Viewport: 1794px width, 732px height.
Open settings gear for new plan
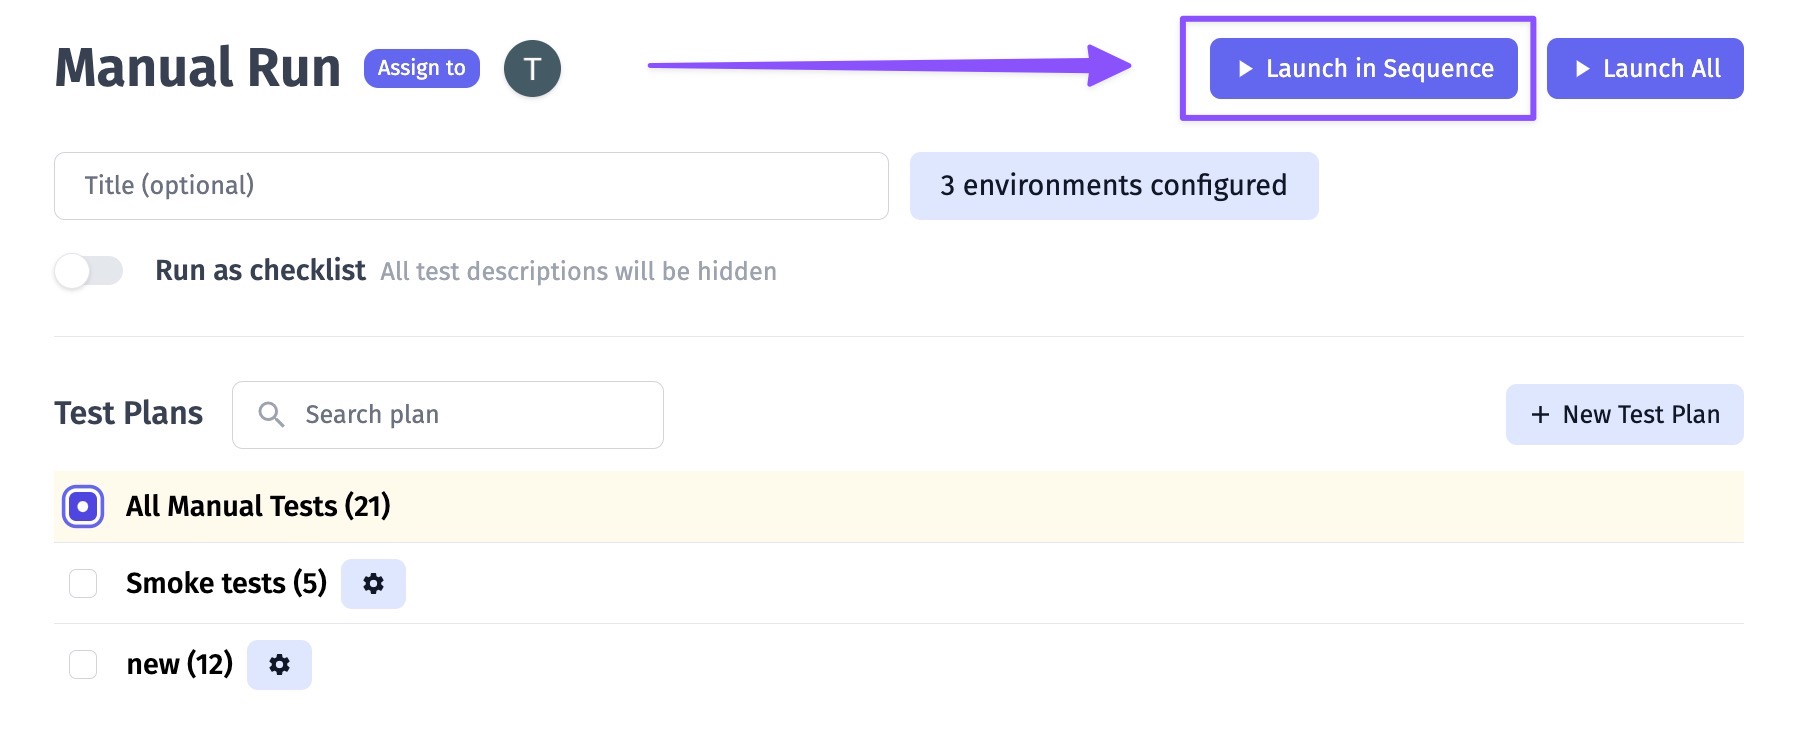click(x=279, y=665)
